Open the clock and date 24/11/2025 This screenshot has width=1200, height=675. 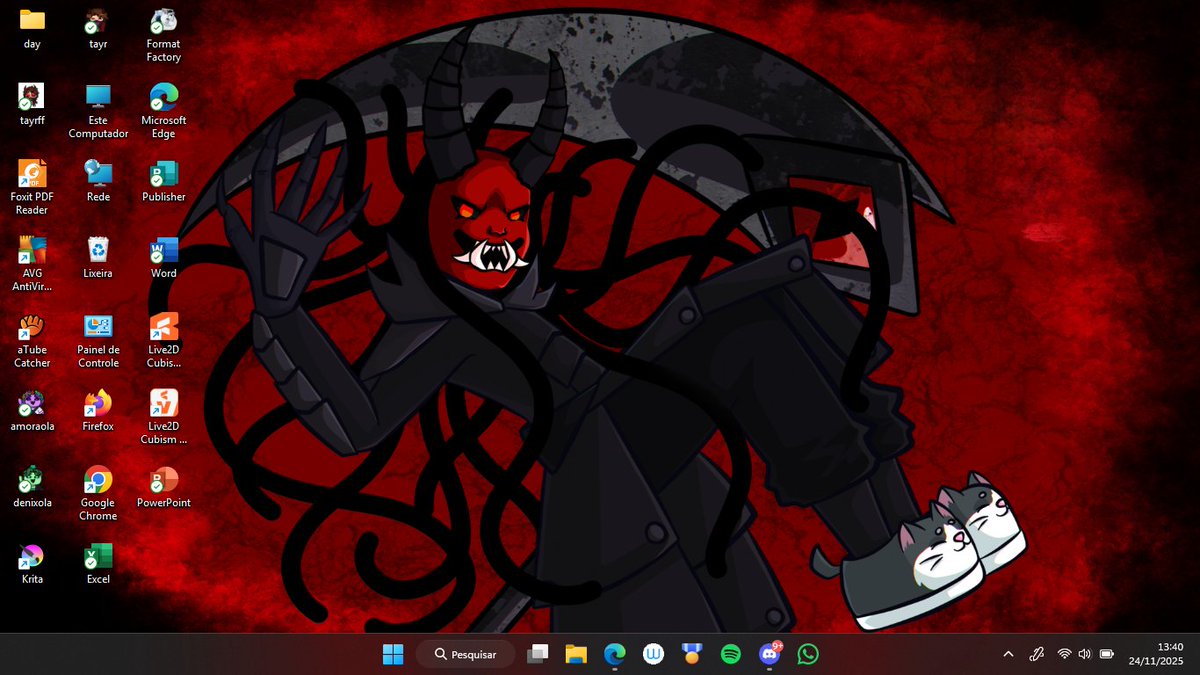point(1156,654)
